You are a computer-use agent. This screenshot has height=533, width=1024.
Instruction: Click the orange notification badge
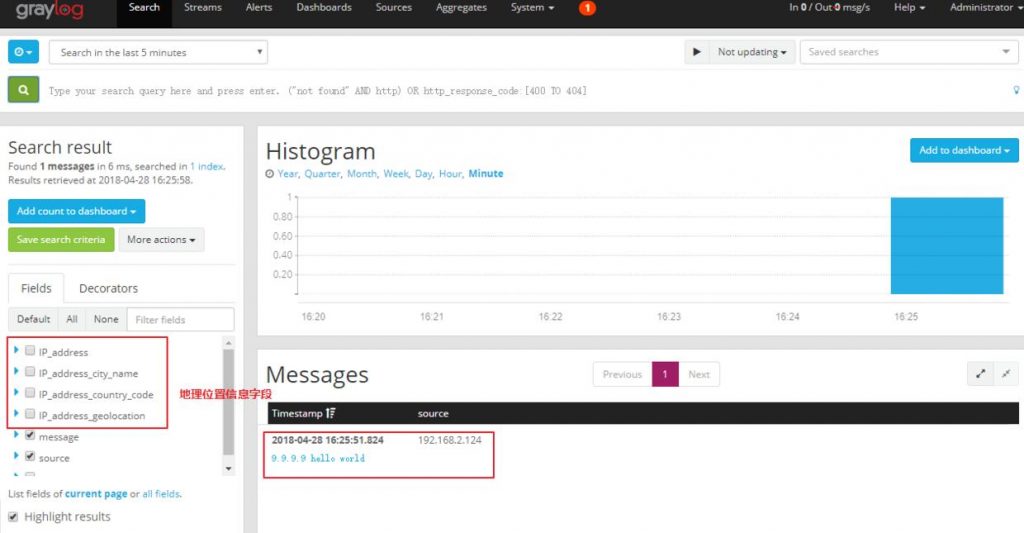click(x=587, y=8)
